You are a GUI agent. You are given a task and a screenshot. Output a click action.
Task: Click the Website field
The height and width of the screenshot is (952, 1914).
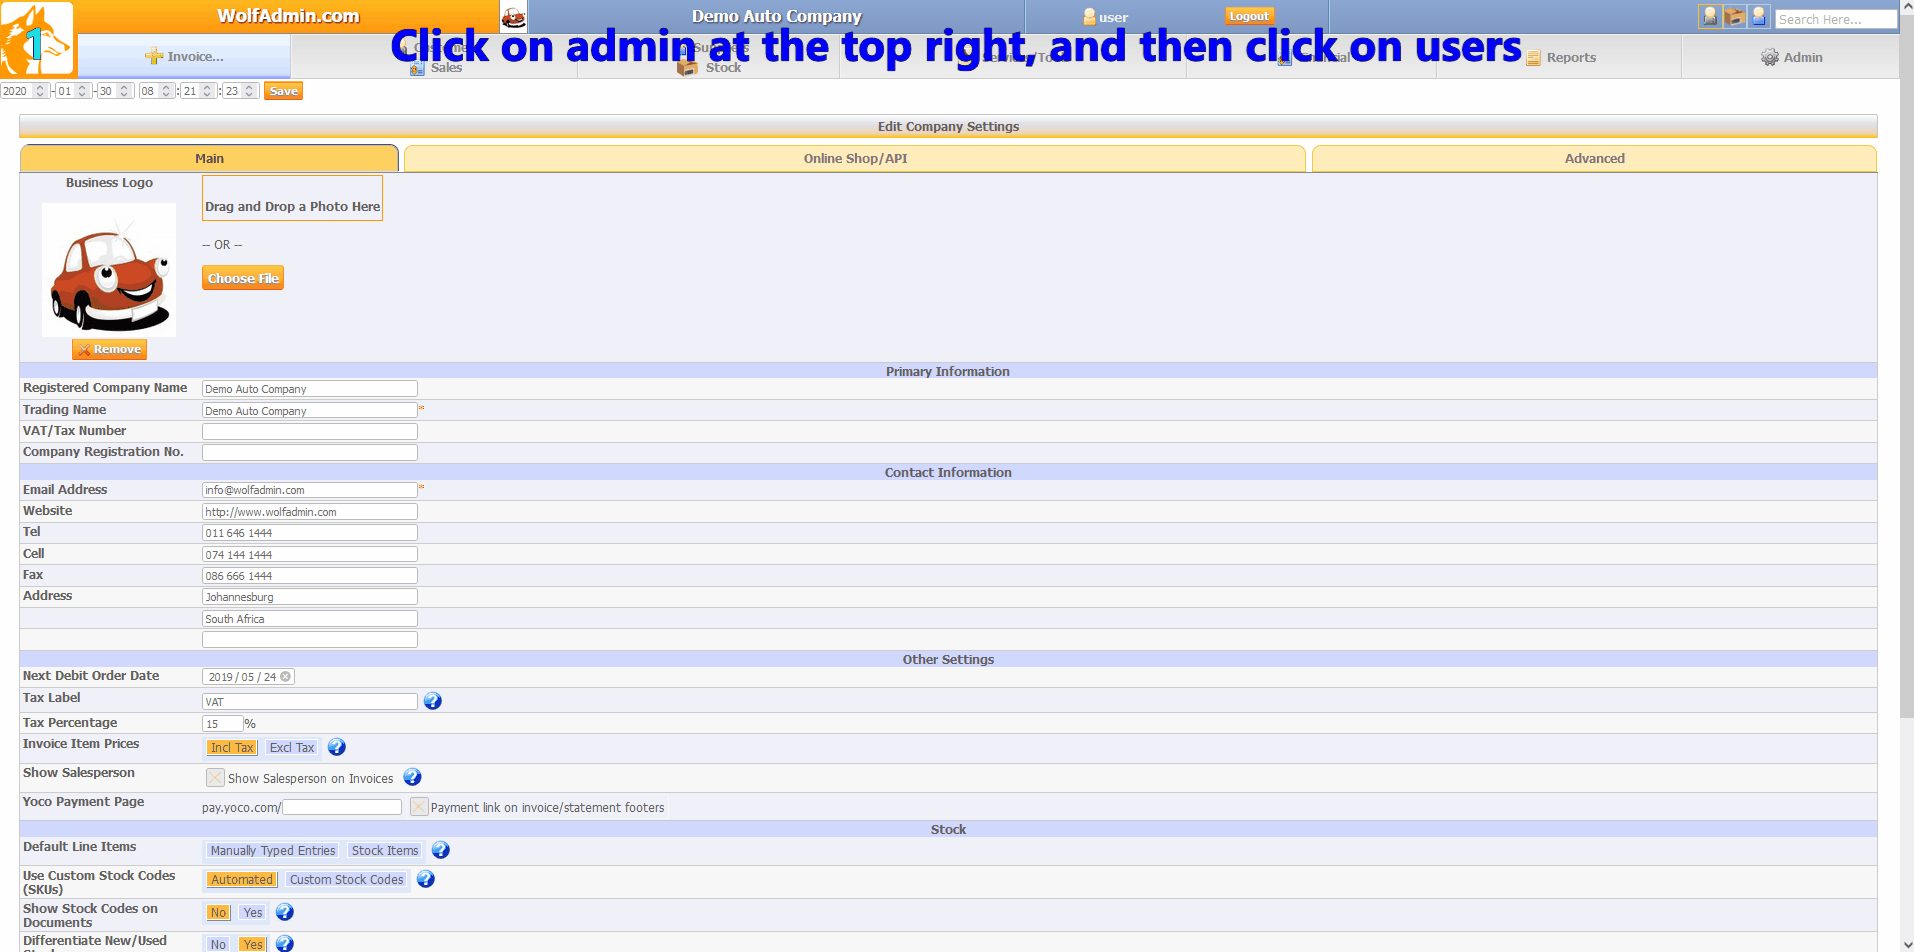310,512
